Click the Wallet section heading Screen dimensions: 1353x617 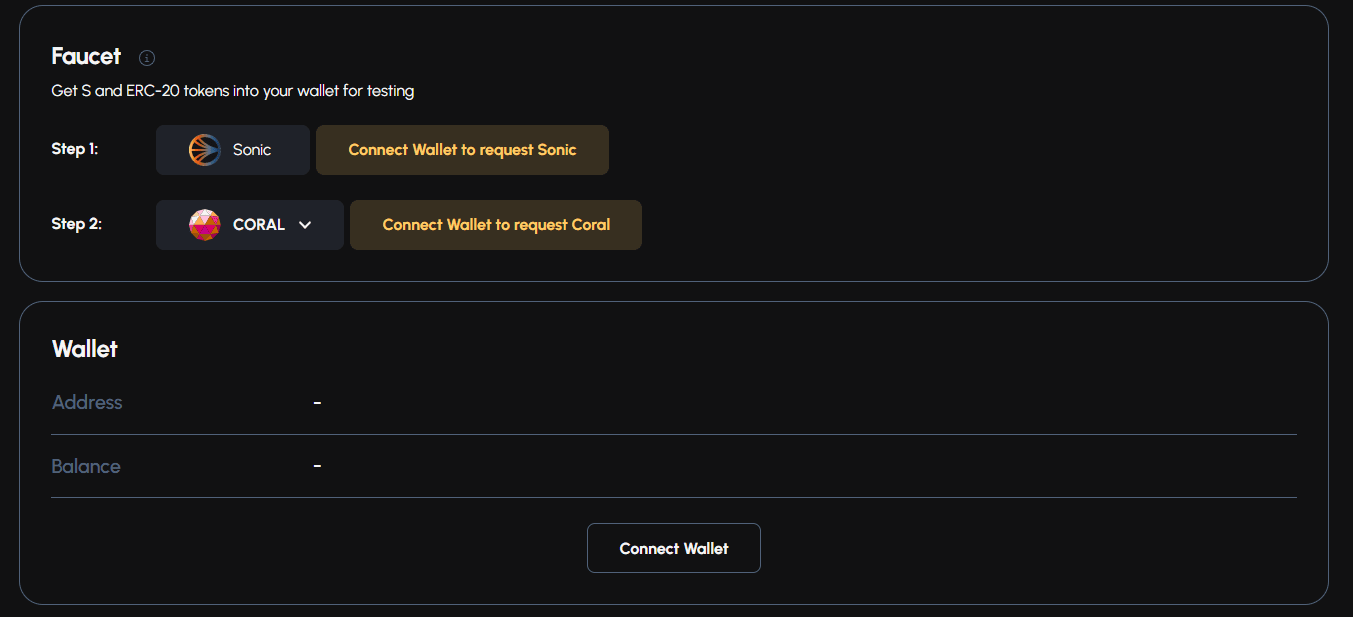(x=85, y=349)
